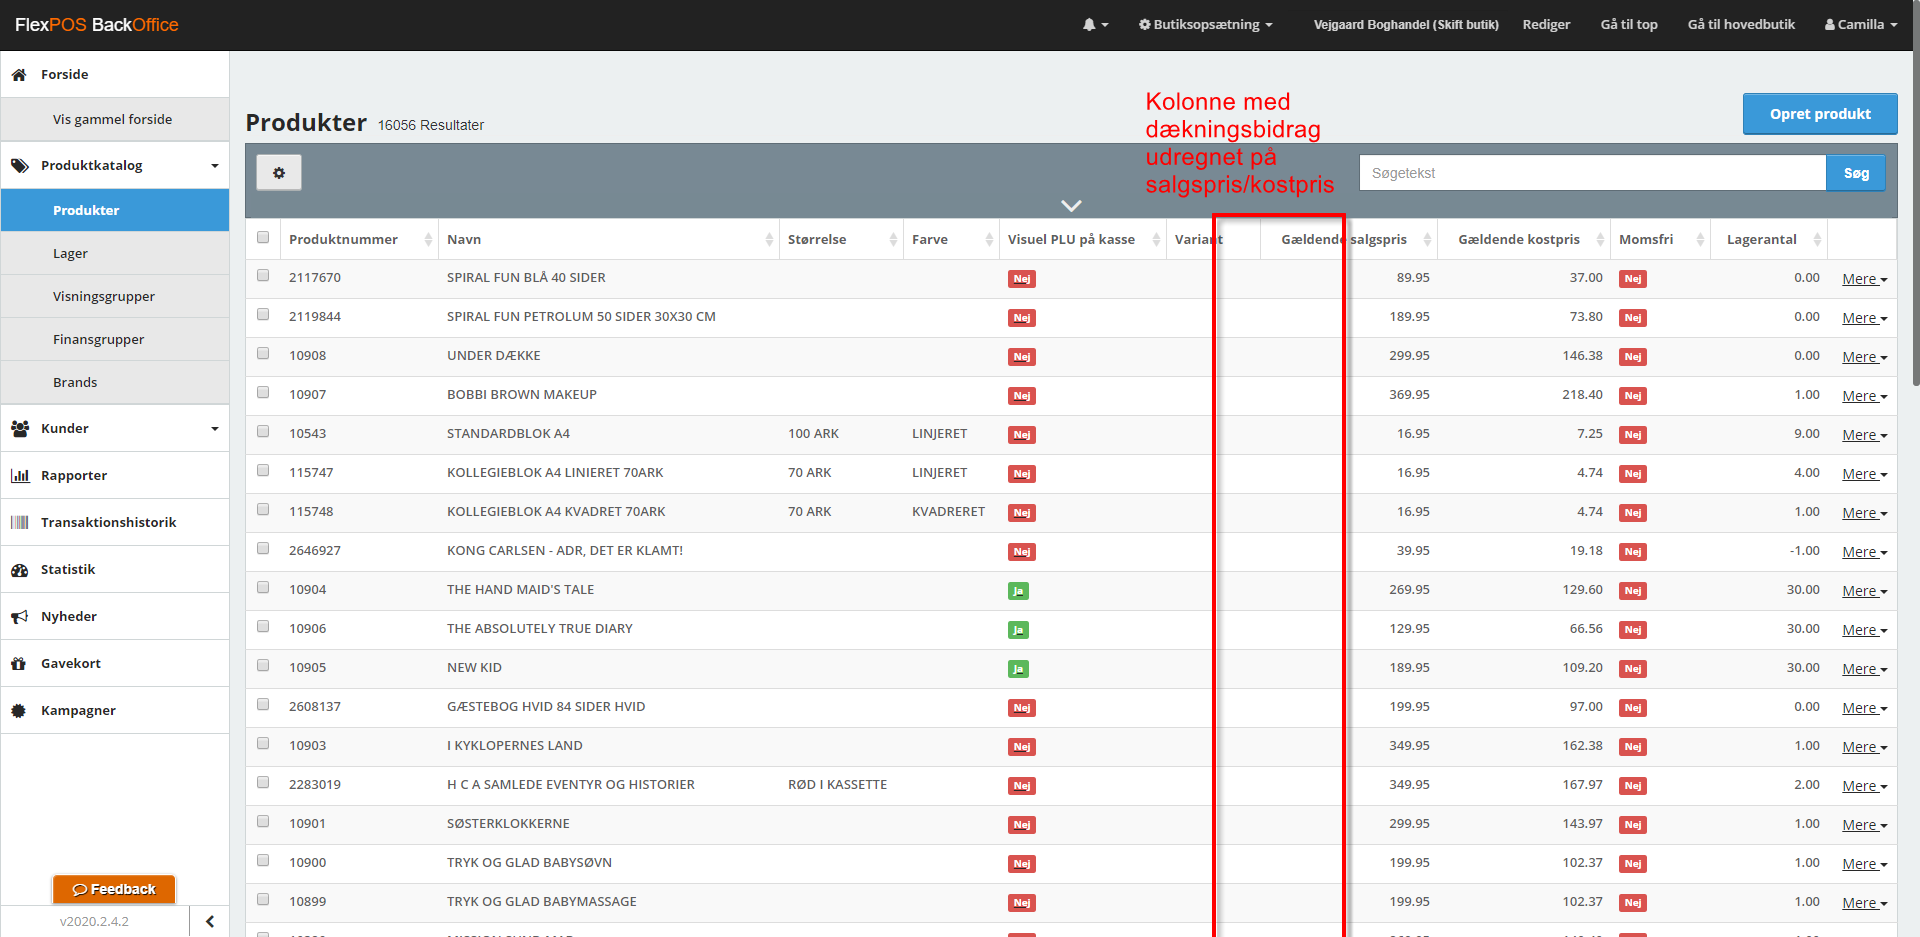Viewport: 1920px width, 937px height.
Task: Select checkbox for product 2117670
Action: click(263, 276)
